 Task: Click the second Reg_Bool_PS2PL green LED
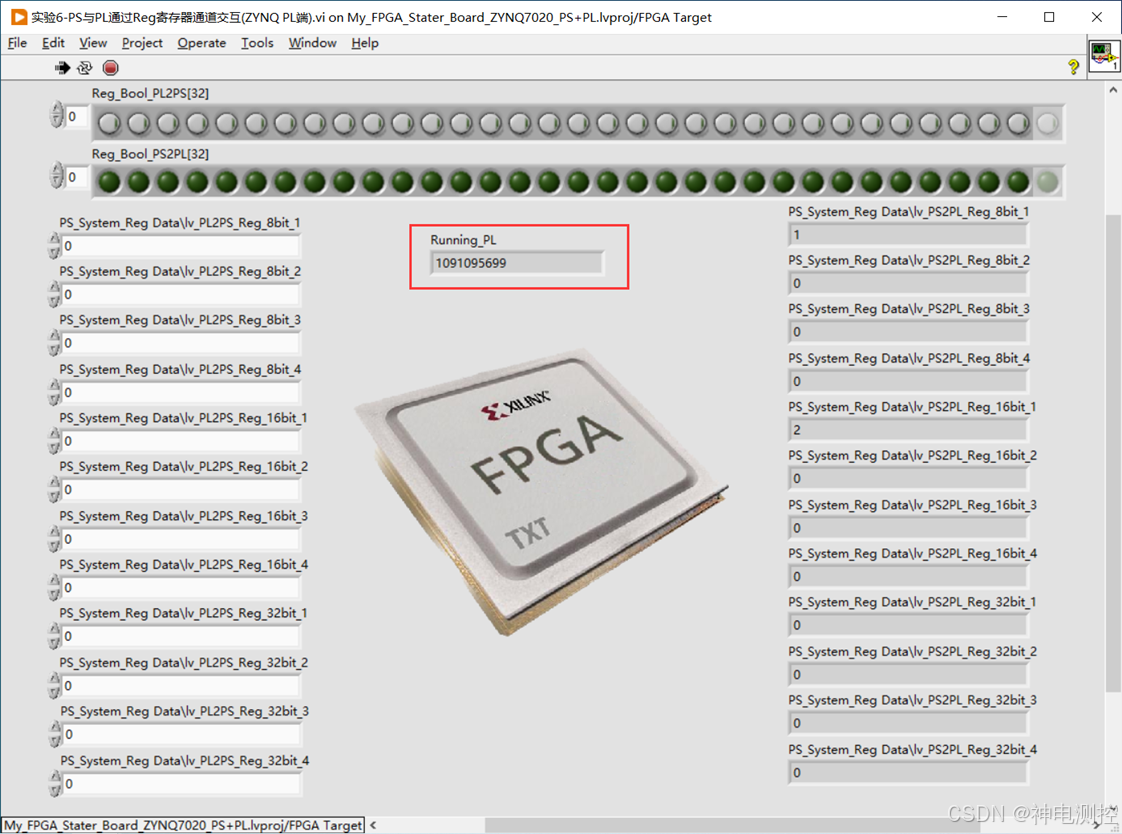point(139,182)
